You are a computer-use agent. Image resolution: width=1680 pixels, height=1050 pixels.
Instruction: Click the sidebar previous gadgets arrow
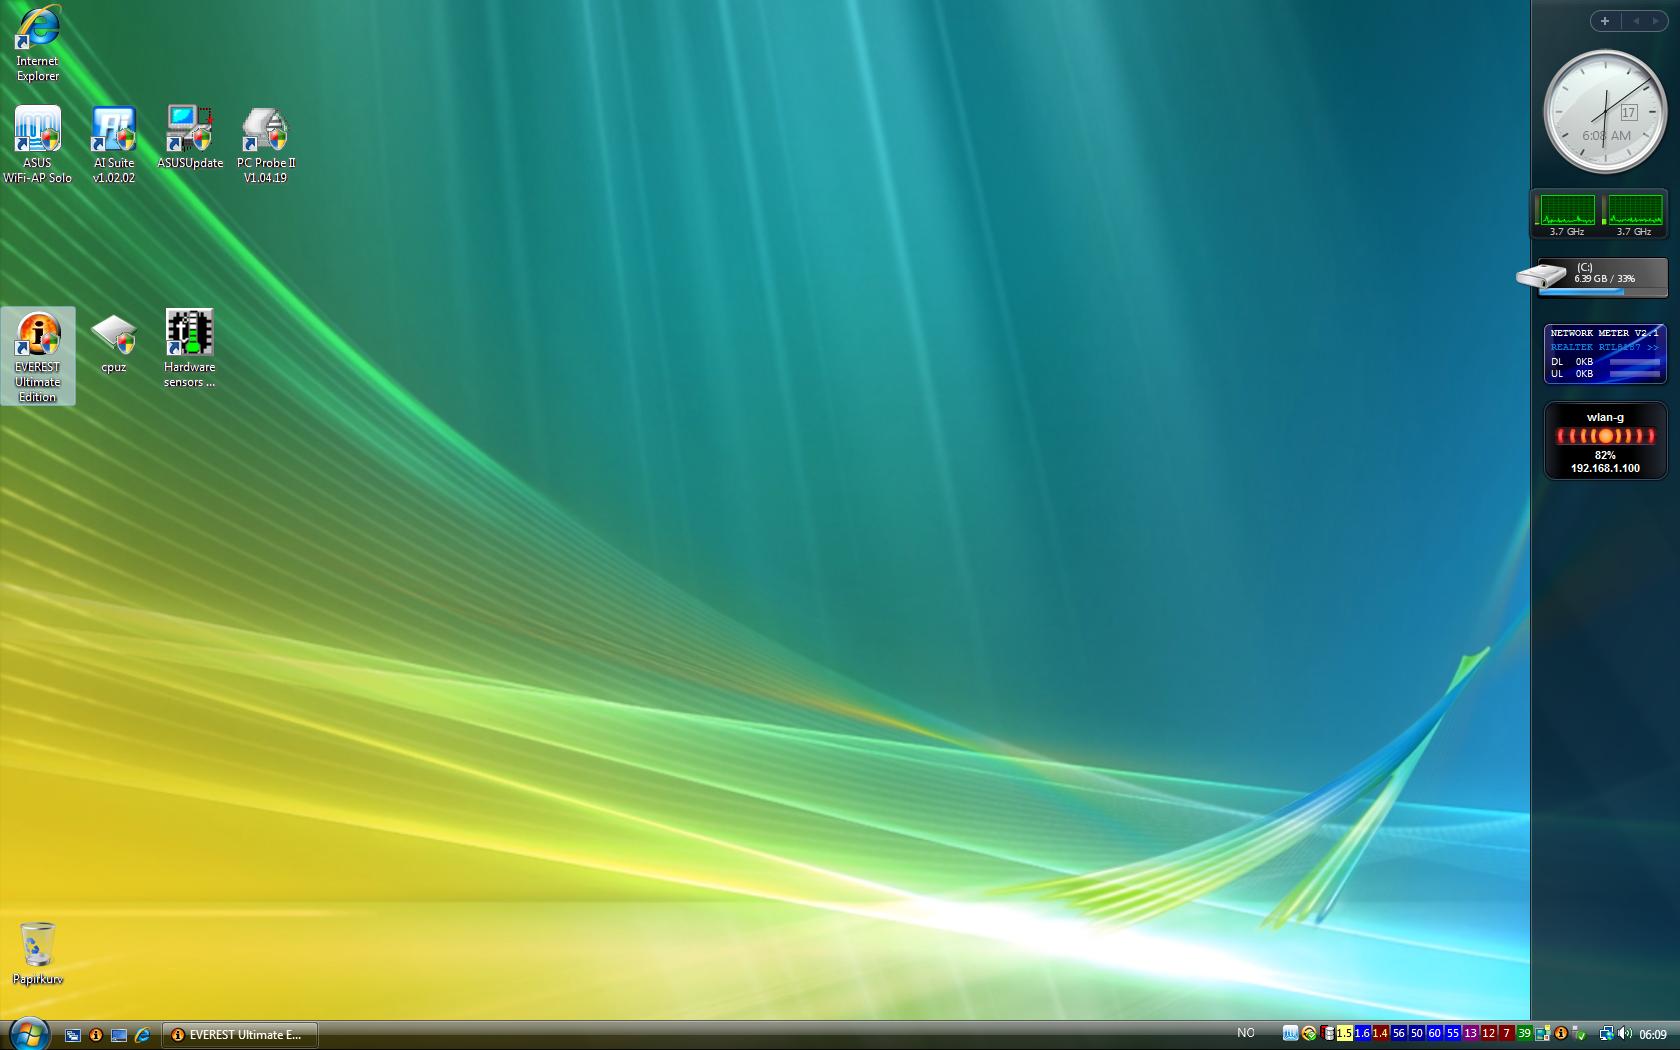[x=1636, y=21]
